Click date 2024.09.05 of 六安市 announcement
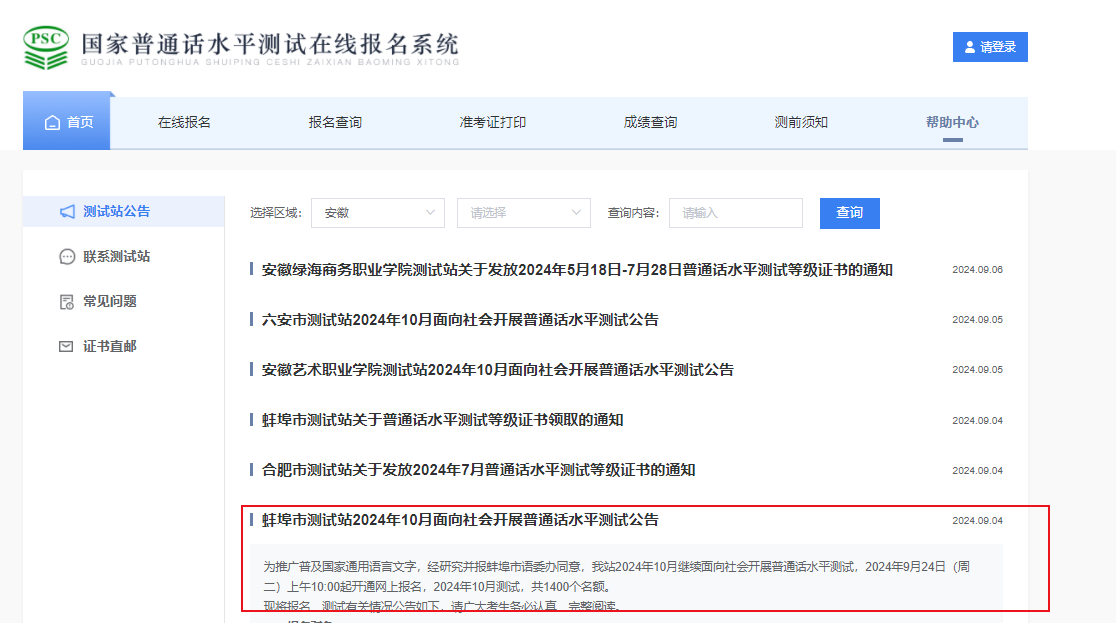Image resolution: width=1116 pixels, height=623 pixels. 977,320
